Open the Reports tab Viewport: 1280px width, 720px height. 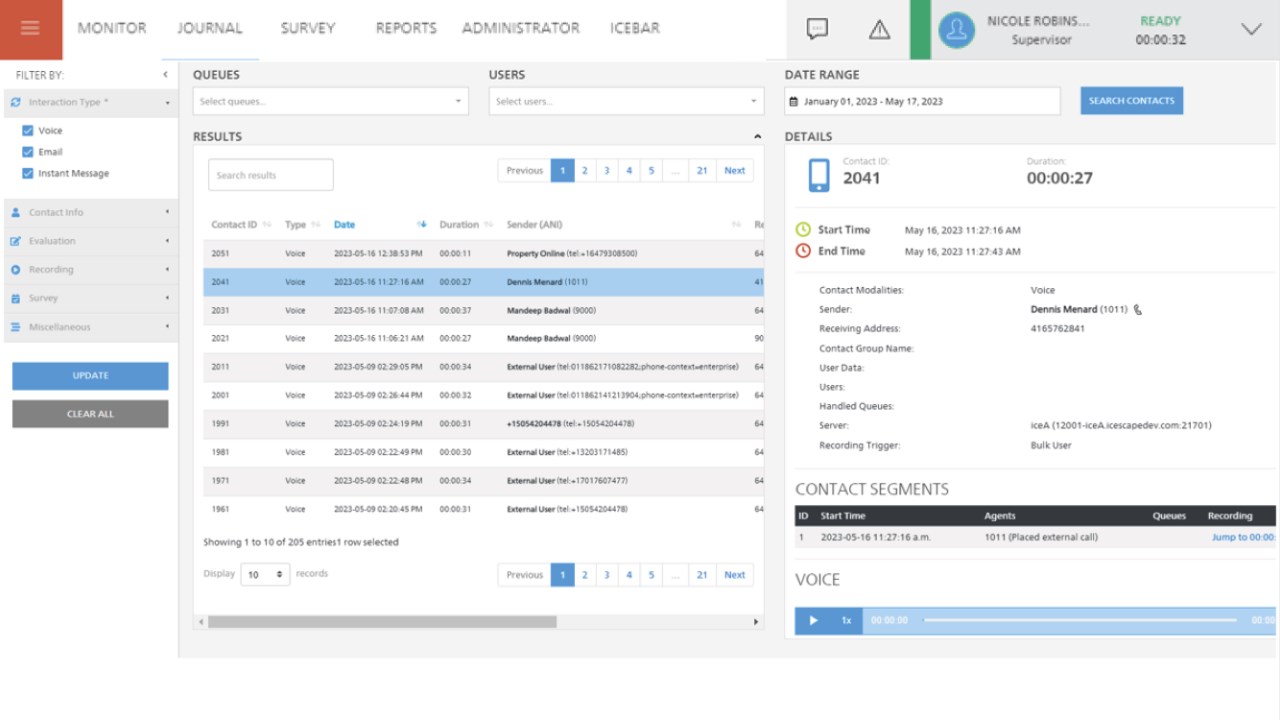(x=406, y=28)
